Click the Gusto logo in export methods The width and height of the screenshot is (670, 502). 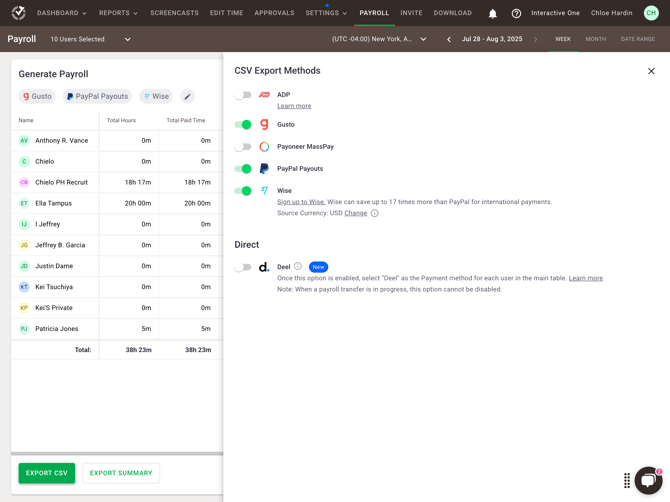tap(264, 124)
